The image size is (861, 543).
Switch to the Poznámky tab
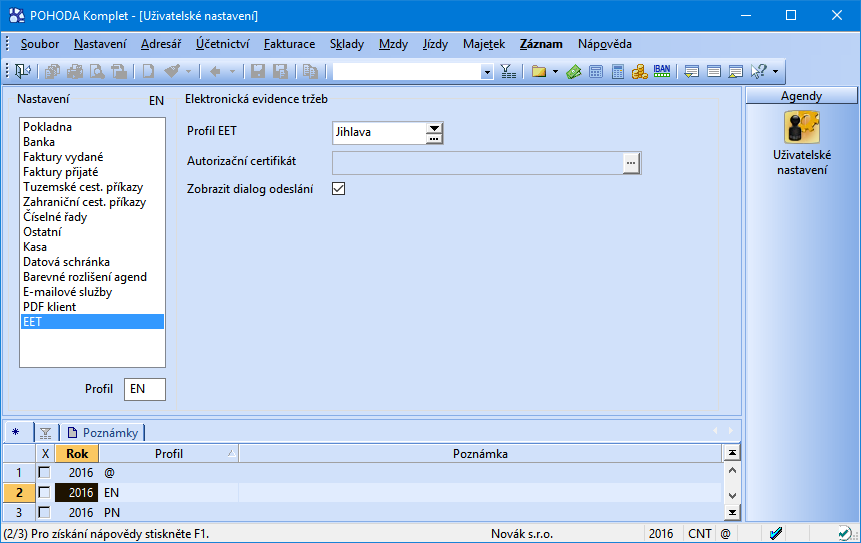103,433
